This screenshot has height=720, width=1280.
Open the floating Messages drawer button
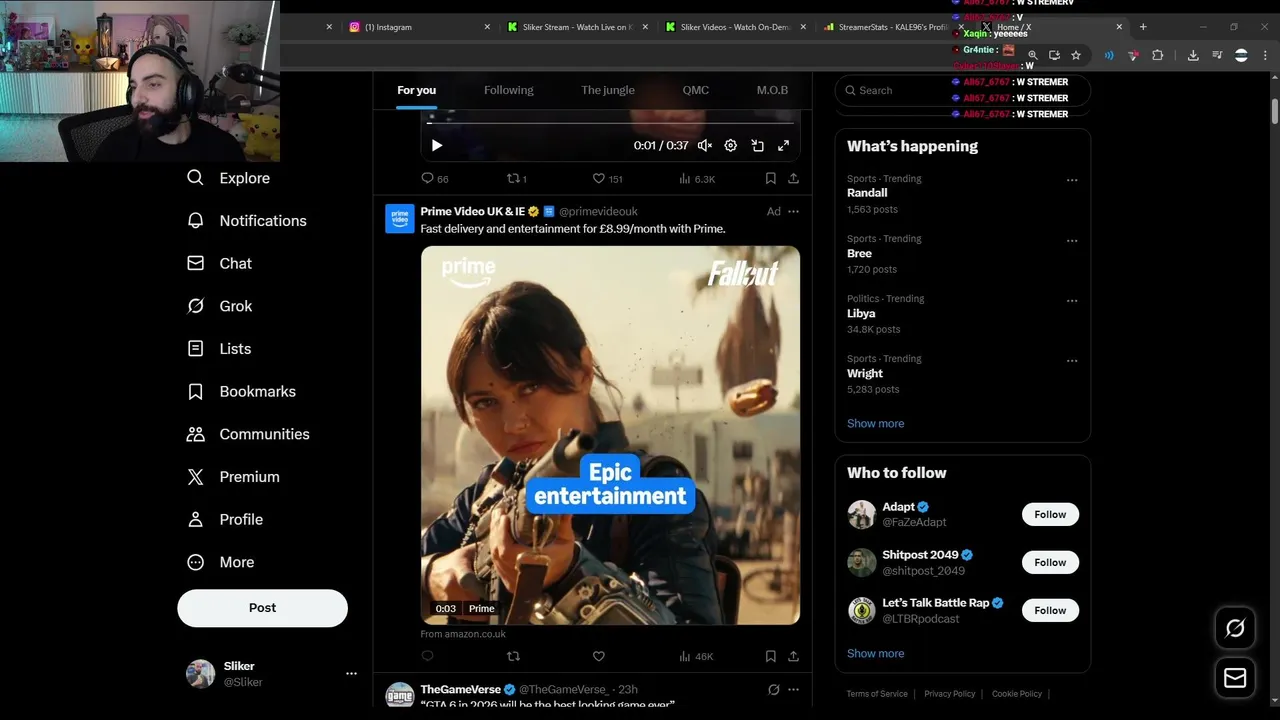[1235, 678]
